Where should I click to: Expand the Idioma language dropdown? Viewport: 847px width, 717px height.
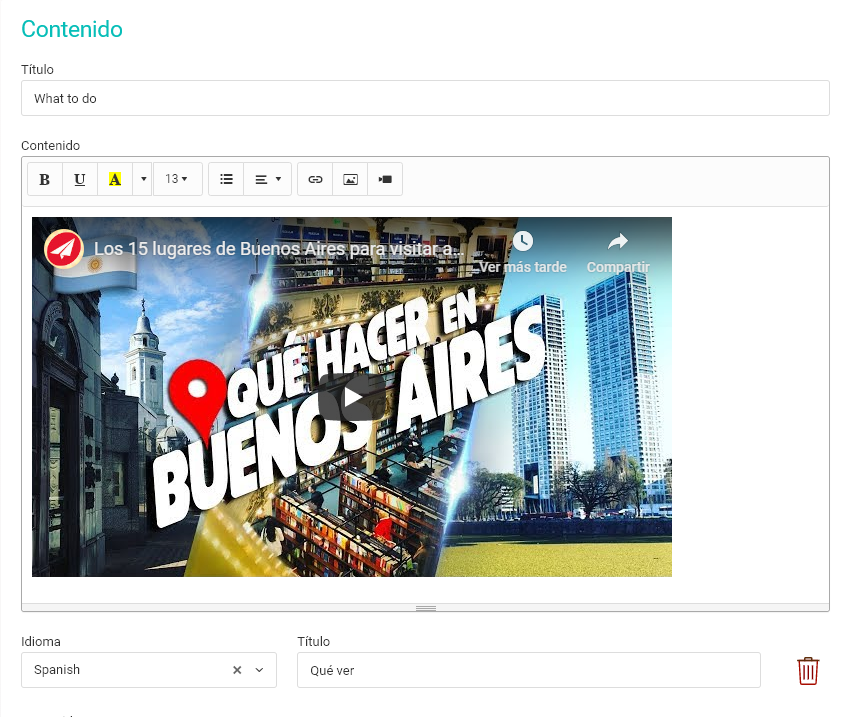[x=259, y=670]
